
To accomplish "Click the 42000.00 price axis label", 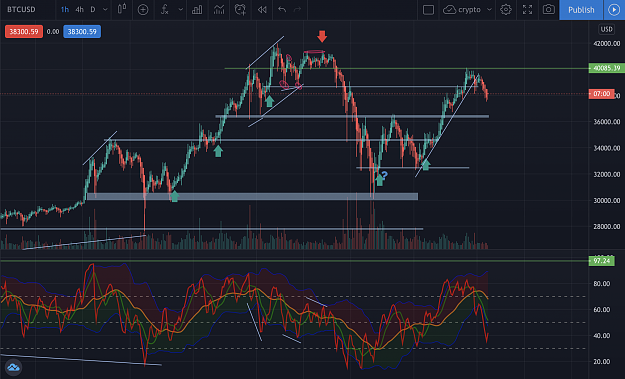I will point(607,43).
